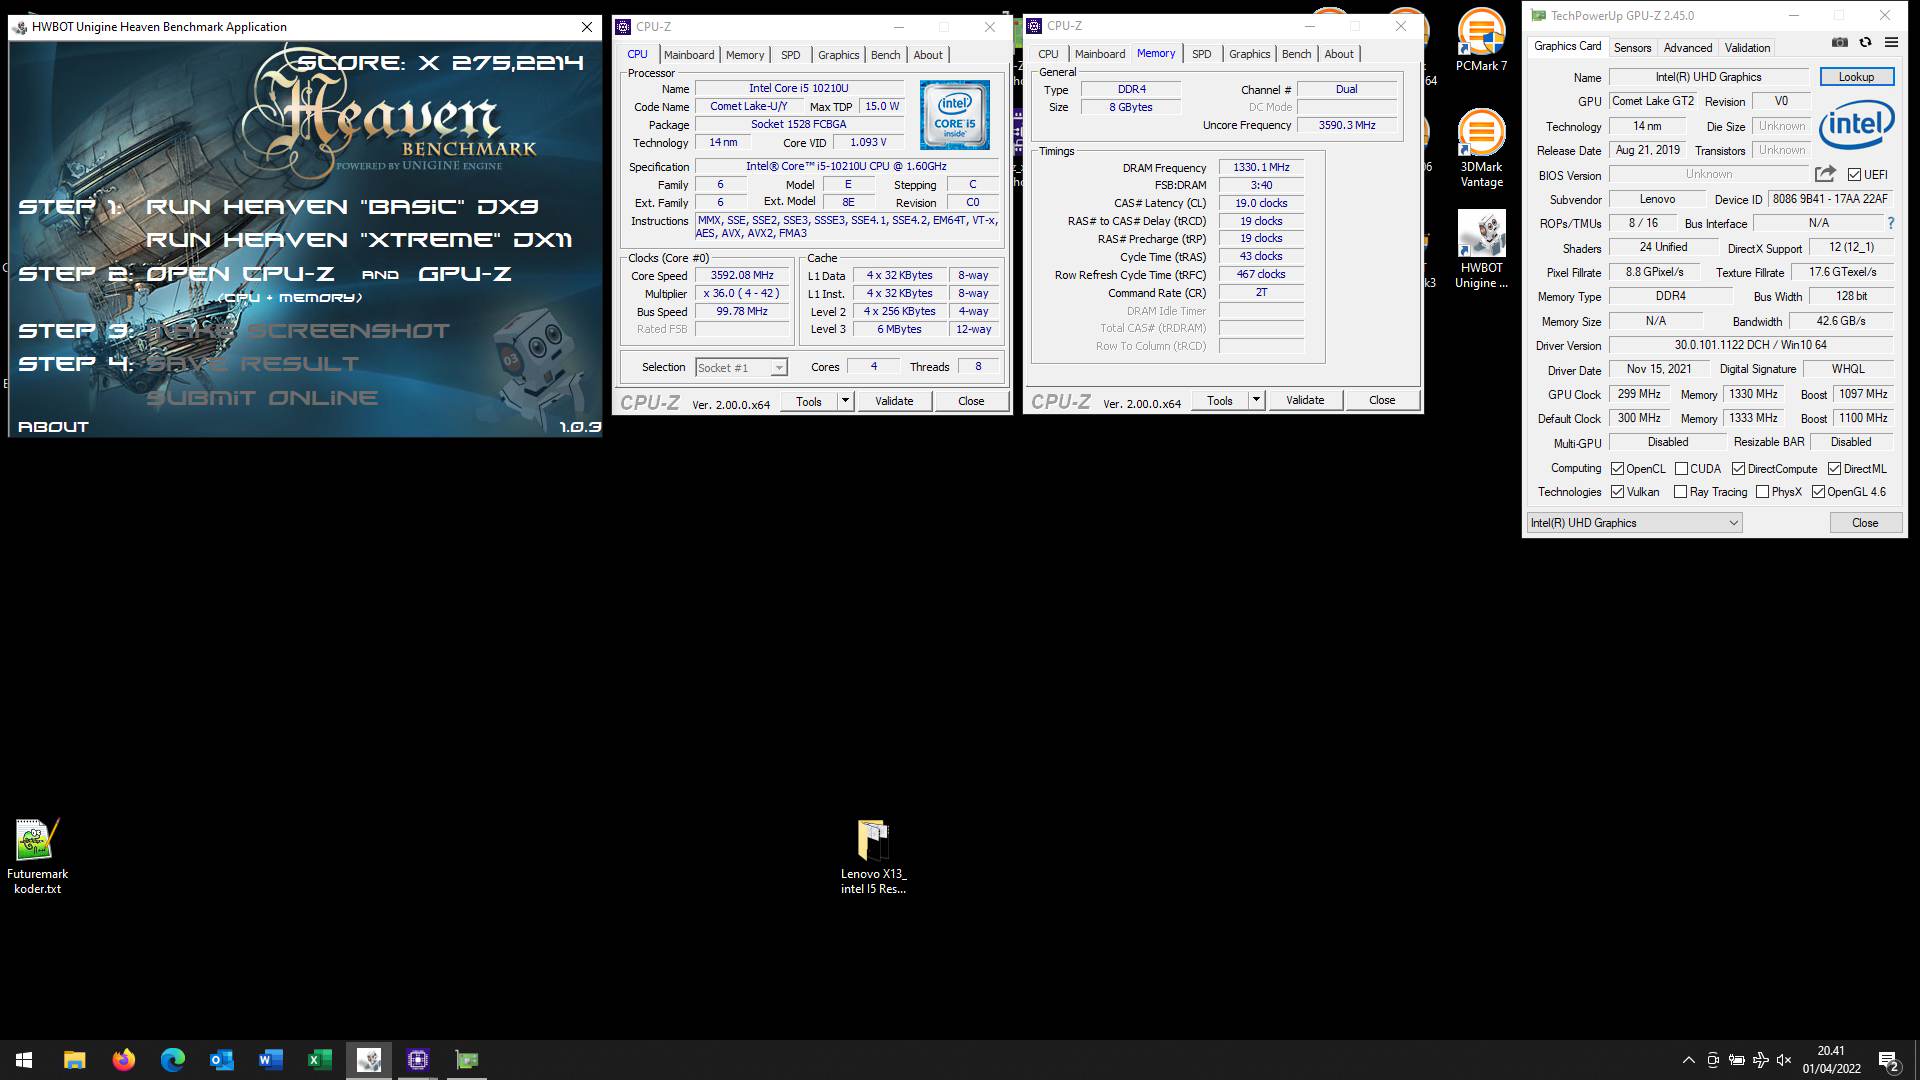Click the taskbar clock showing 20.41

(x=1831, y=1060)
